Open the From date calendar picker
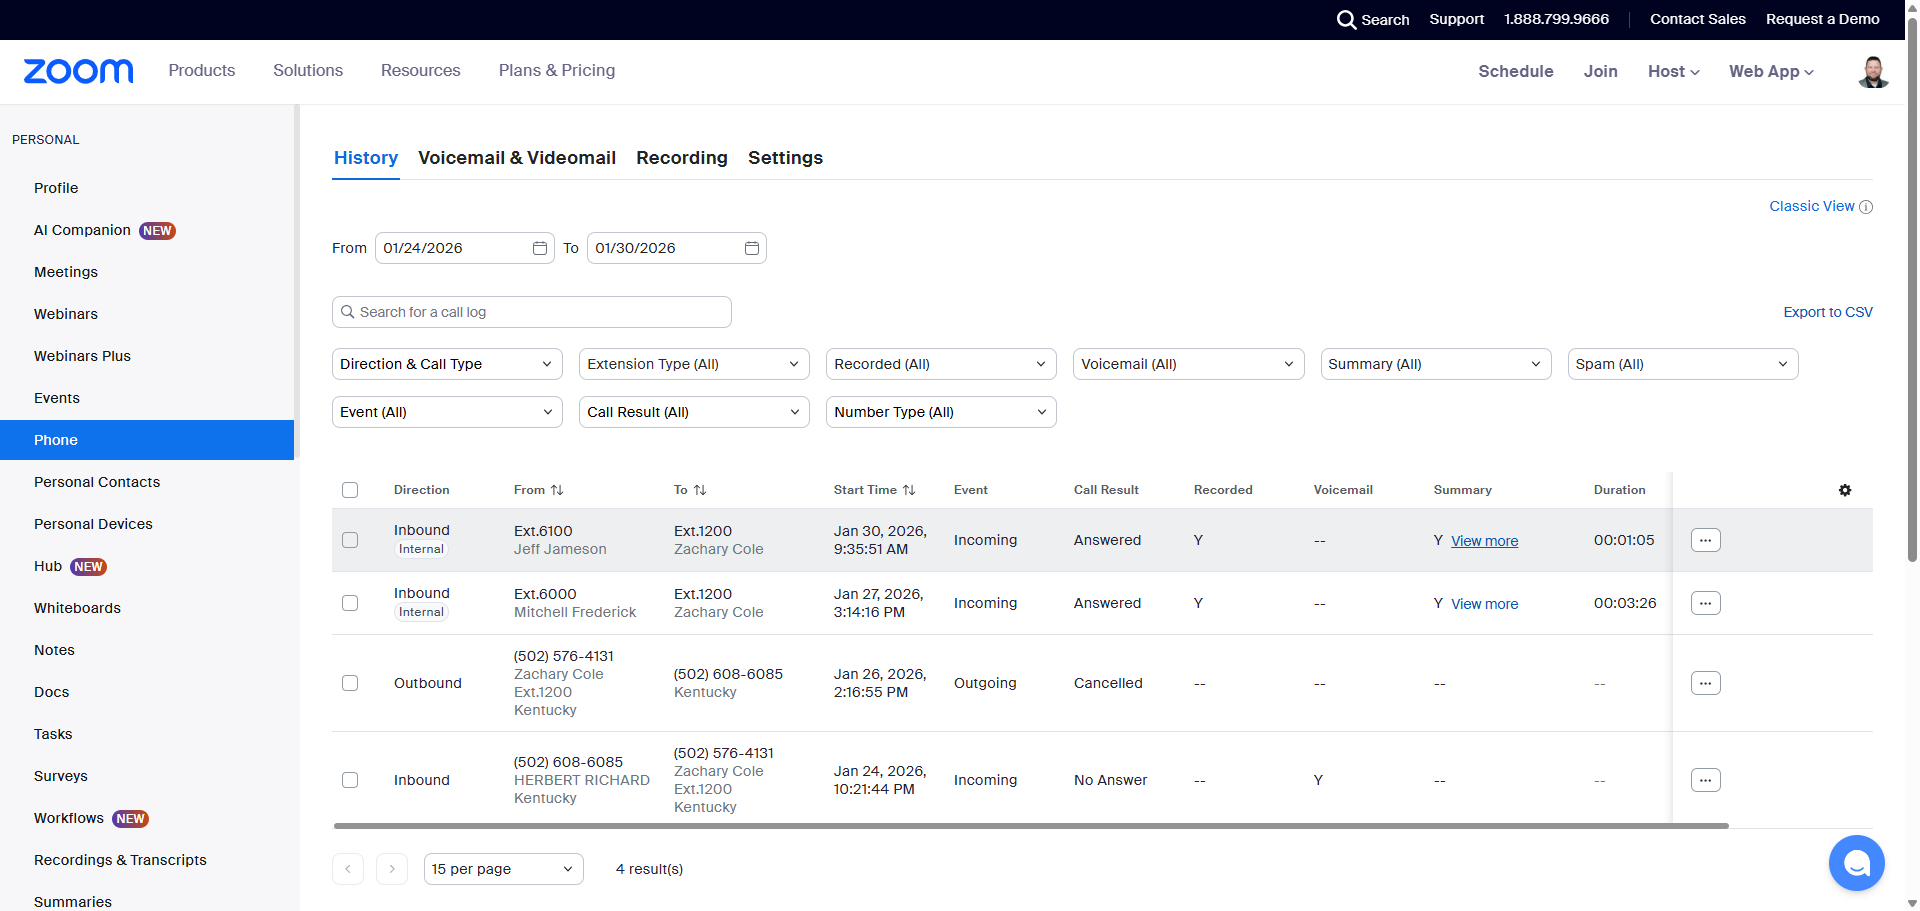This screenshot has height=911, width=1920. pos(539,248)
